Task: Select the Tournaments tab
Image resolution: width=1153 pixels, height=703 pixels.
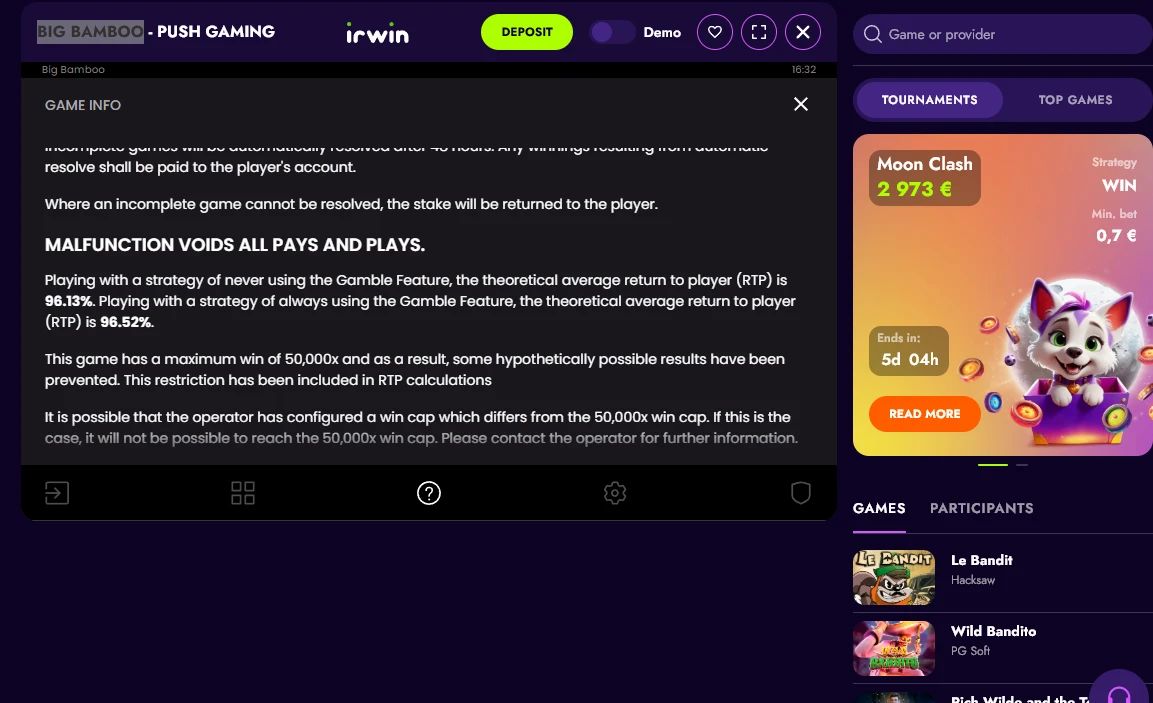Action: click(x=929, y=100)
